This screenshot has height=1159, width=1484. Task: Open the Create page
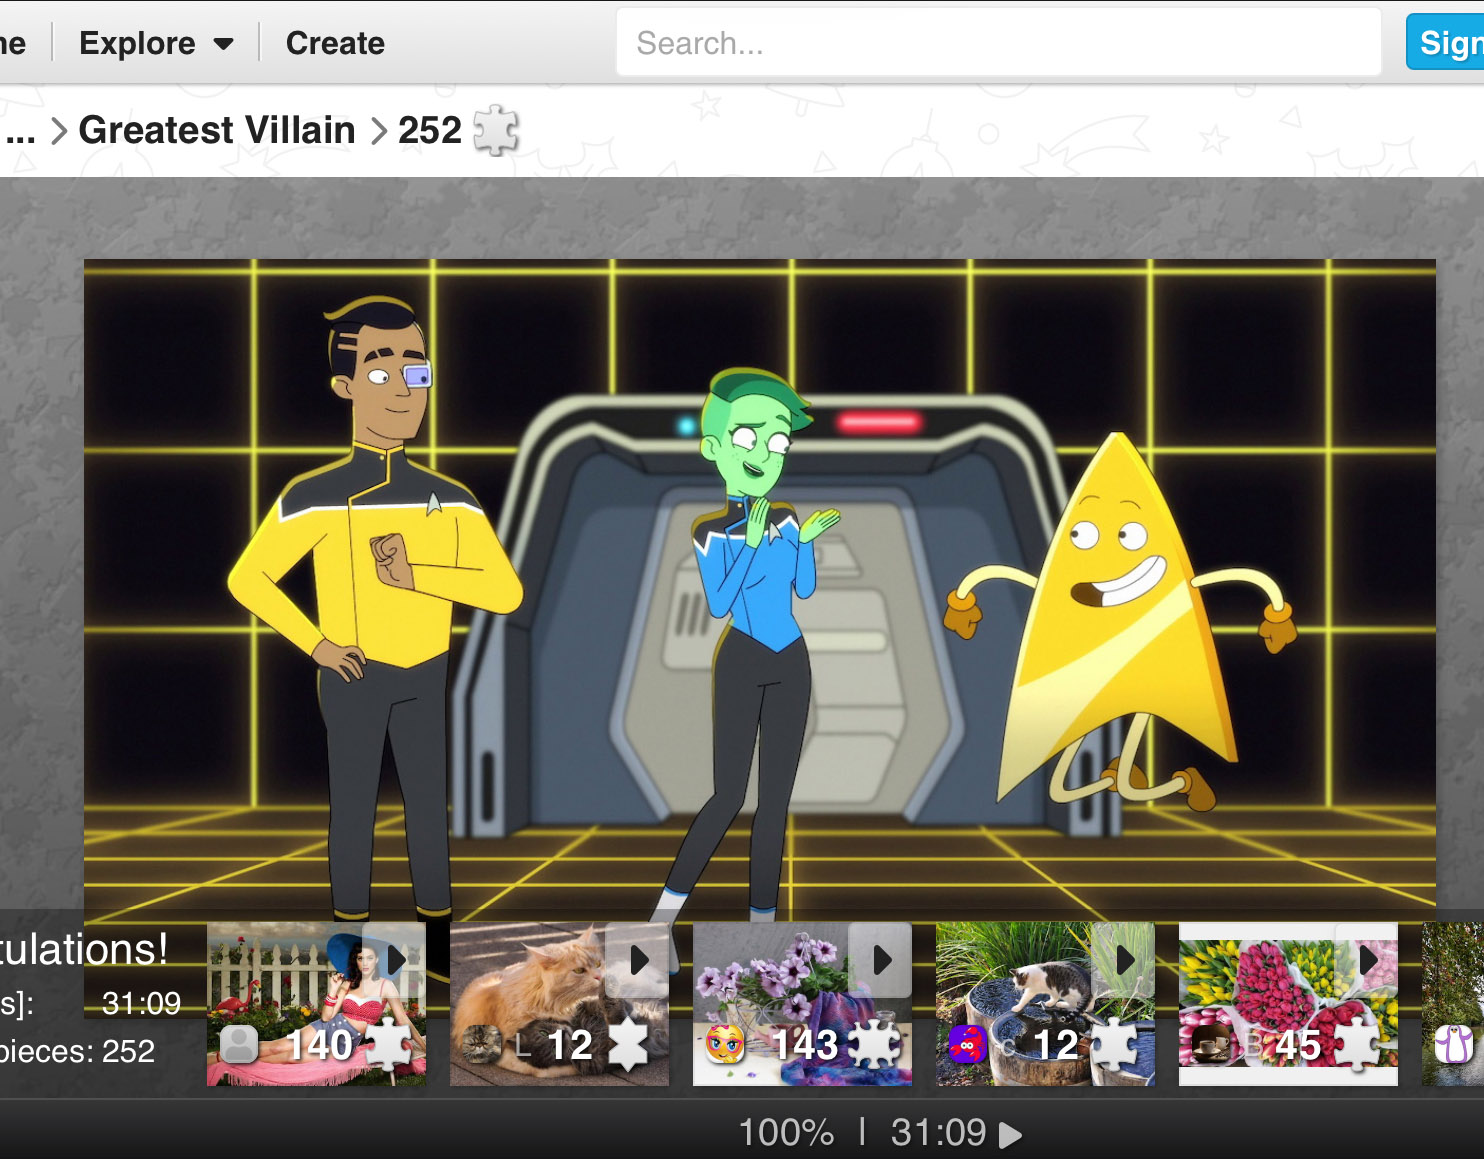click(335, 43)
